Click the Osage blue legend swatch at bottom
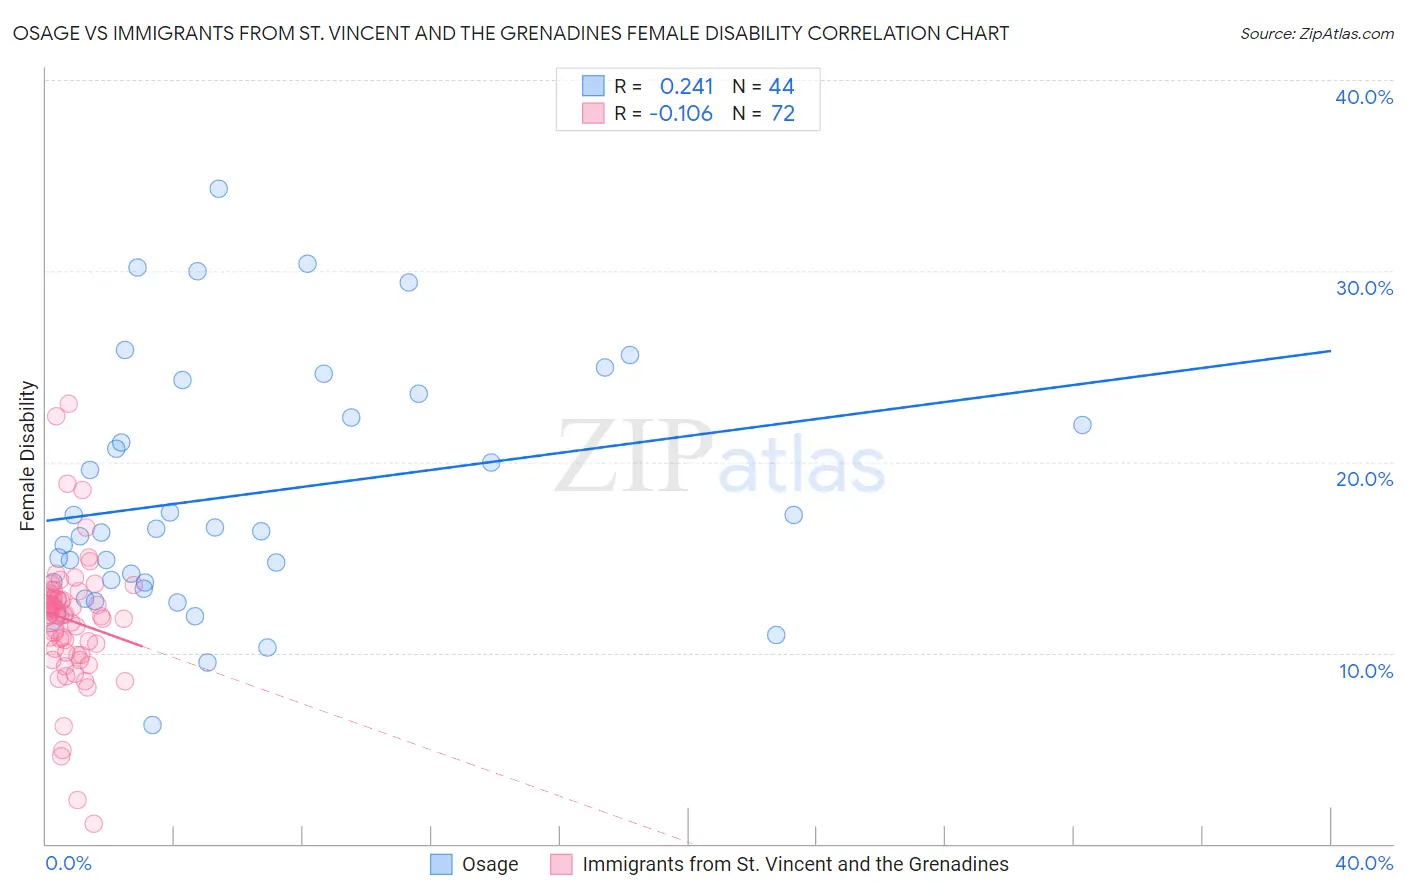This screenshot has width=1406, height=892. pos(442,864)
